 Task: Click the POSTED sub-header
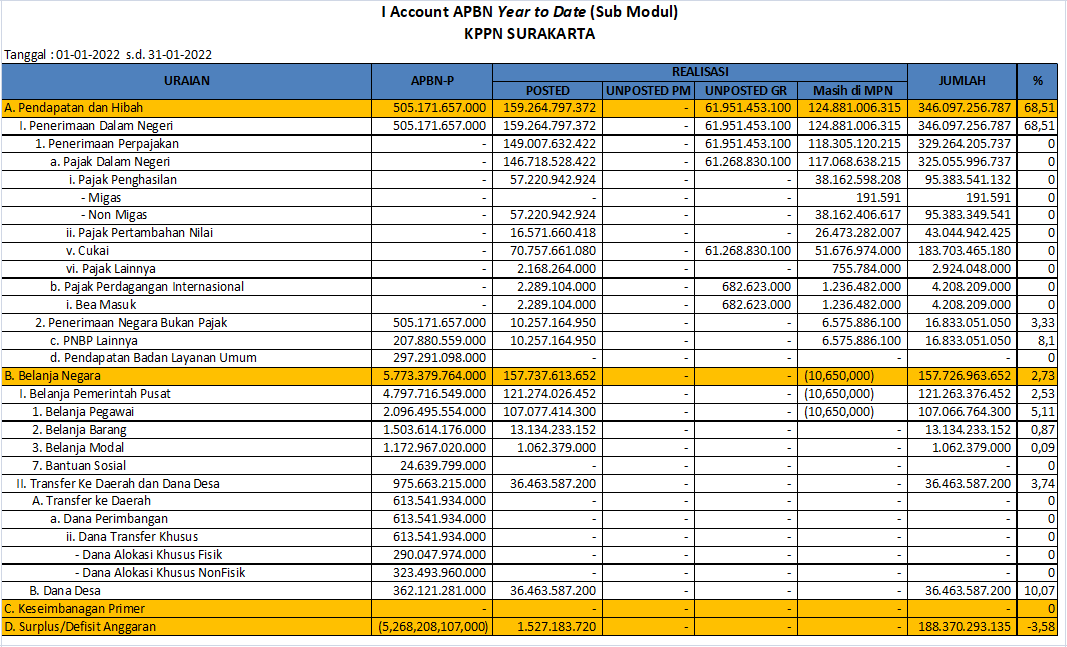(548, 90)
